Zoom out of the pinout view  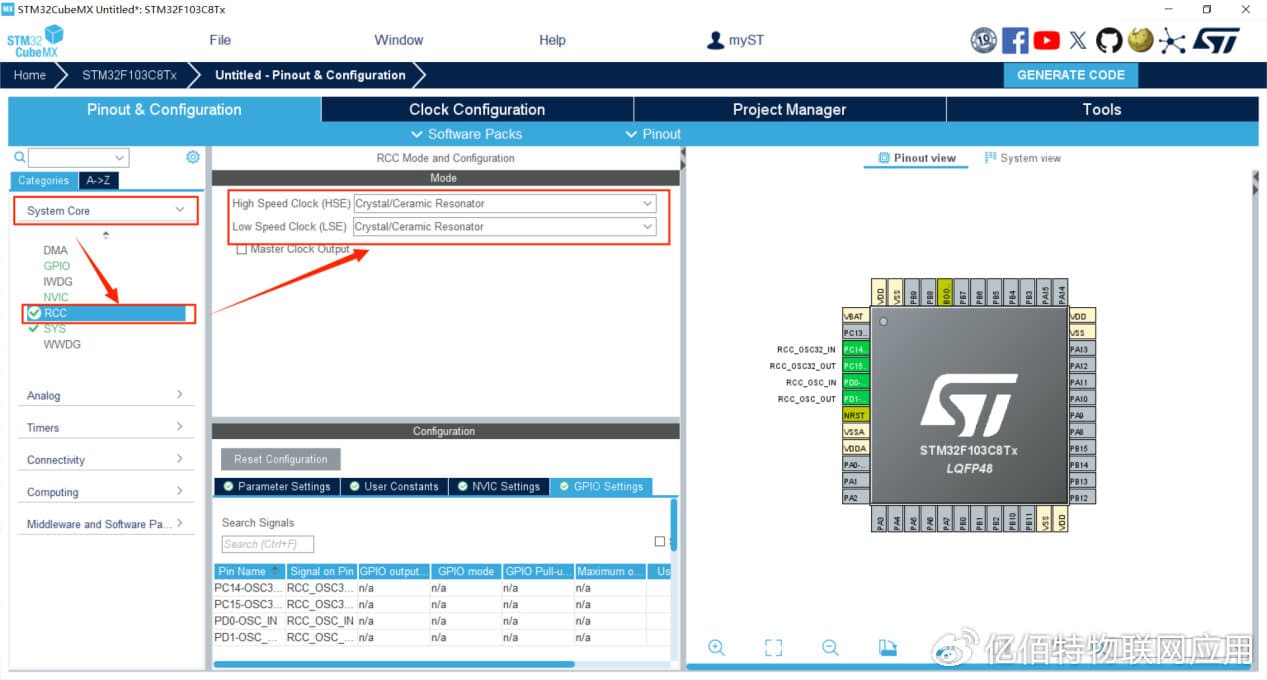(830, 647)
